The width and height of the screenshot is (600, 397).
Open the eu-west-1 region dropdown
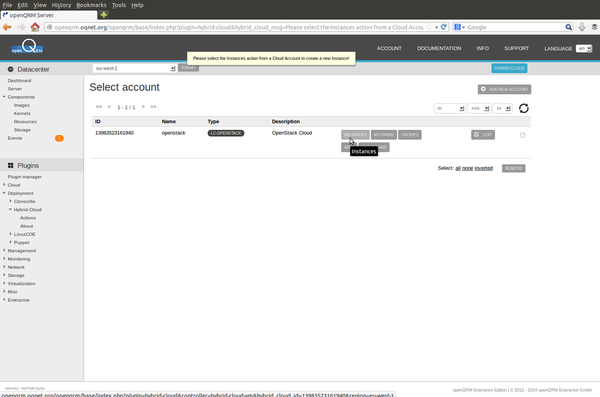(x=134, y=68)
